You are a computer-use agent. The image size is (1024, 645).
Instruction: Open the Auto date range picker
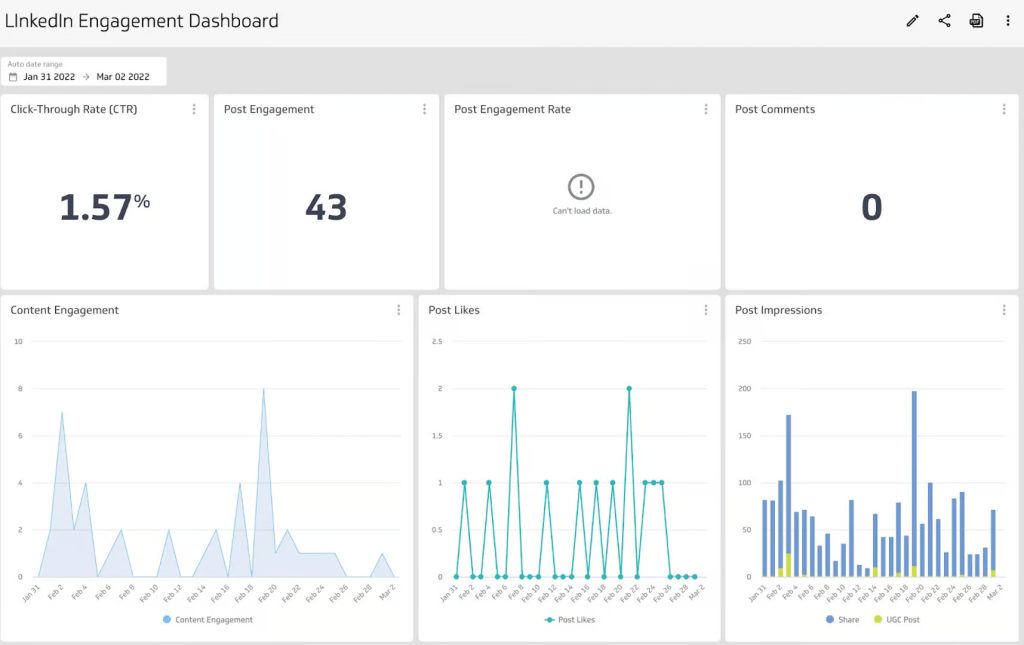click(x=84, y=72)
